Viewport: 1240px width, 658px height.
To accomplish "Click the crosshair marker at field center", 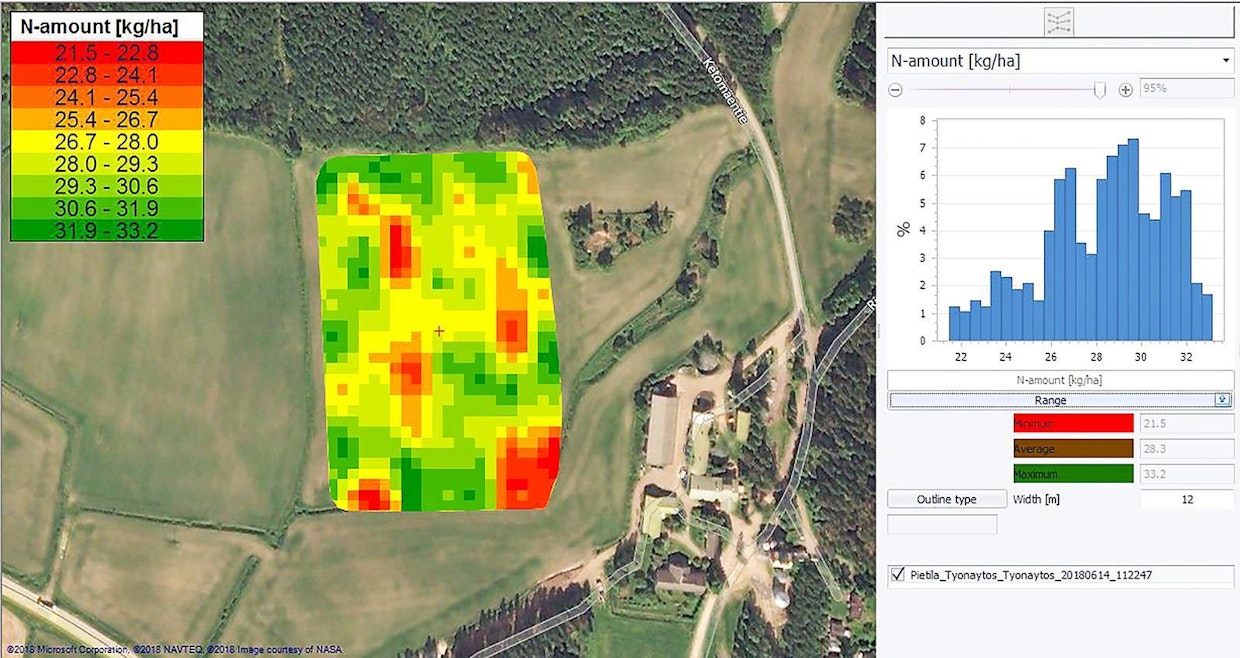I will [x=438, y=331].
